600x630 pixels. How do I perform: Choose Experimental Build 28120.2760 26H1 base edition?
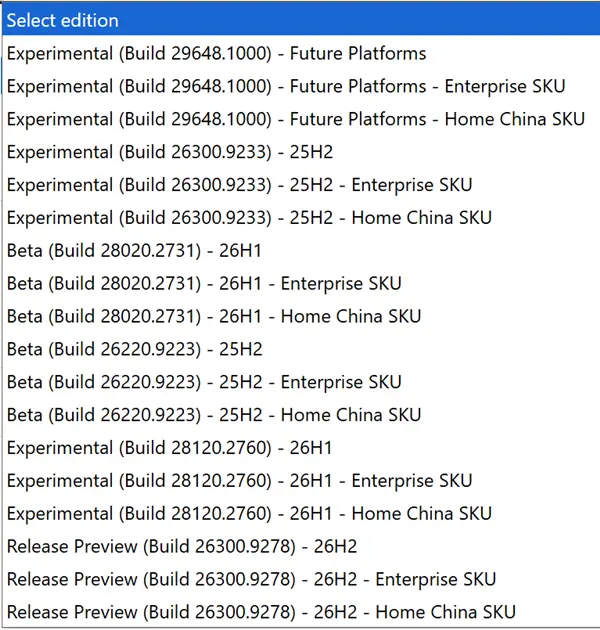[x=301, y=448]
